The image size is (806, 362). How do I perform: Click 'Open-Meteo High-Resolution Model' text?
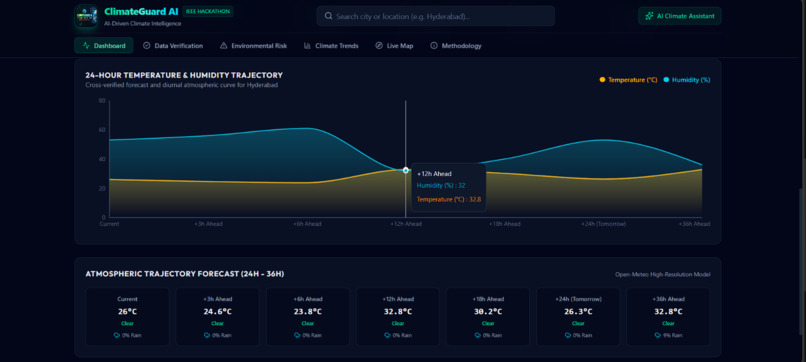click(663, 275)
